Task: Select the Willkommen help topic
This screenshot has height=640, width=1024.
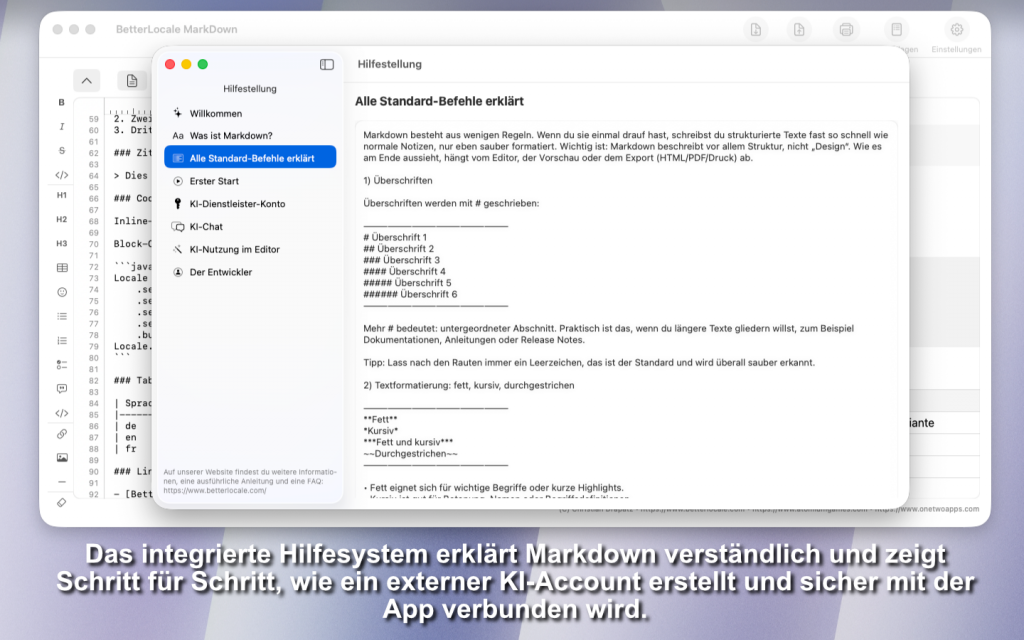Action: point(216,113)
